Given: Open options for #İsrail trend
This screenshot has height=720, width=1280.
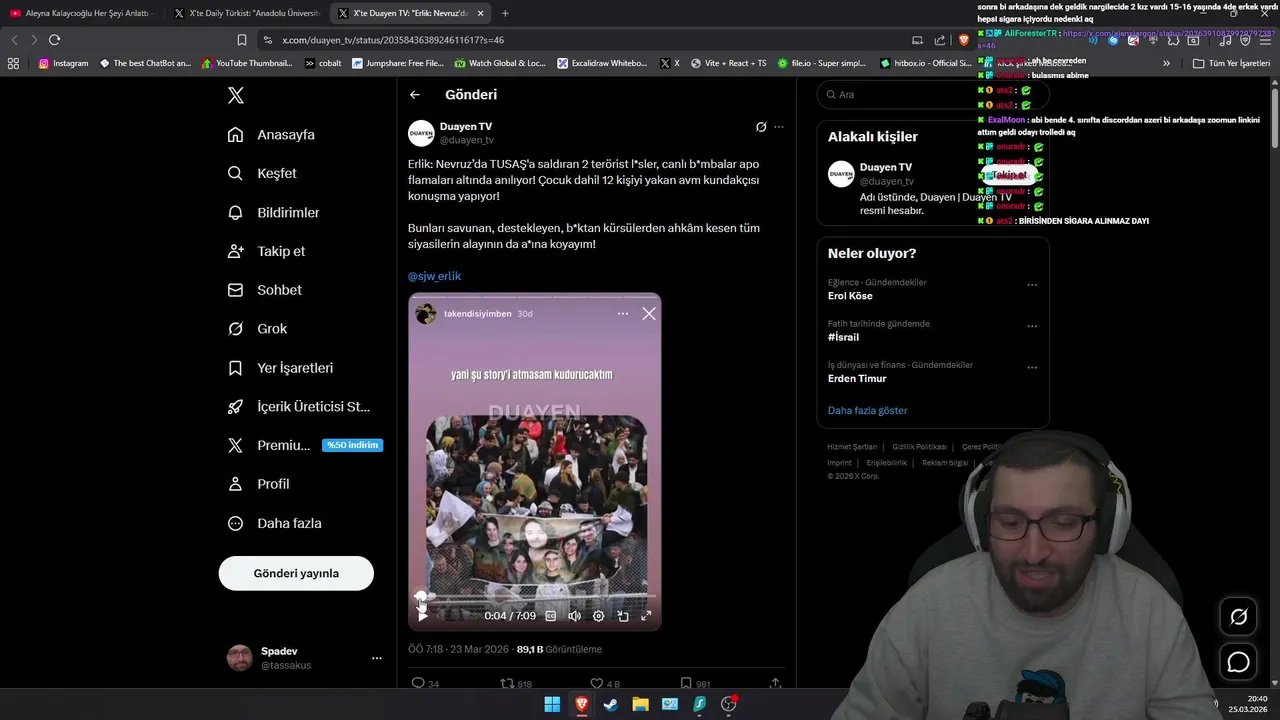Looking at the screenshot, I should click(1032, 326).
